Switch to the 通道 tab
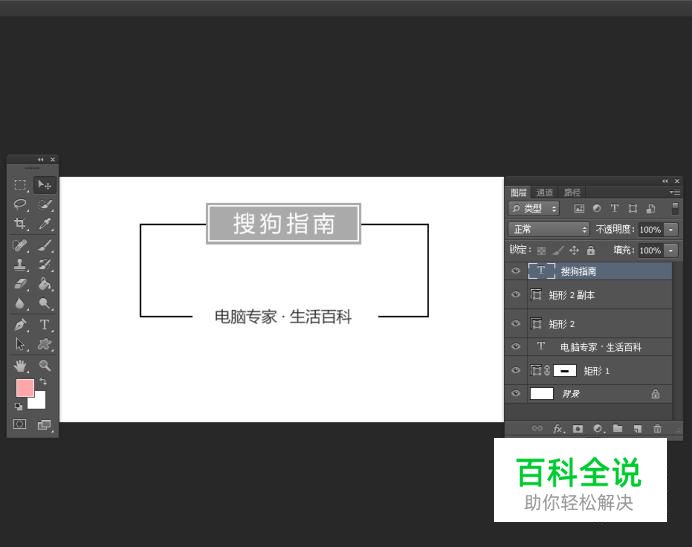The image size is (692, 547). 544,192
